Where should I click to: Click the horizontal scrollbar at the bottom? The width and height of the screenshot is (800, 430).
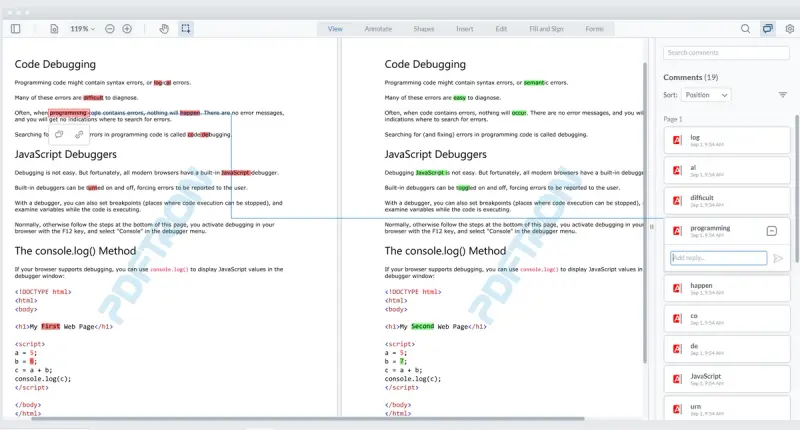(x=308, y=419)
